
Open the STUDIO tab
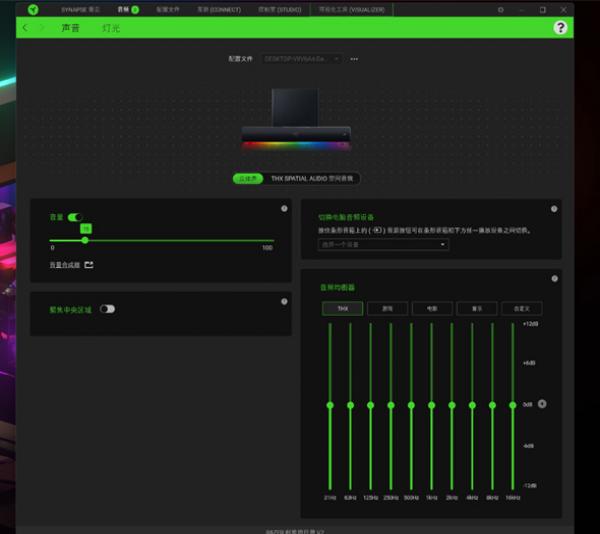[x=280, y=10]
